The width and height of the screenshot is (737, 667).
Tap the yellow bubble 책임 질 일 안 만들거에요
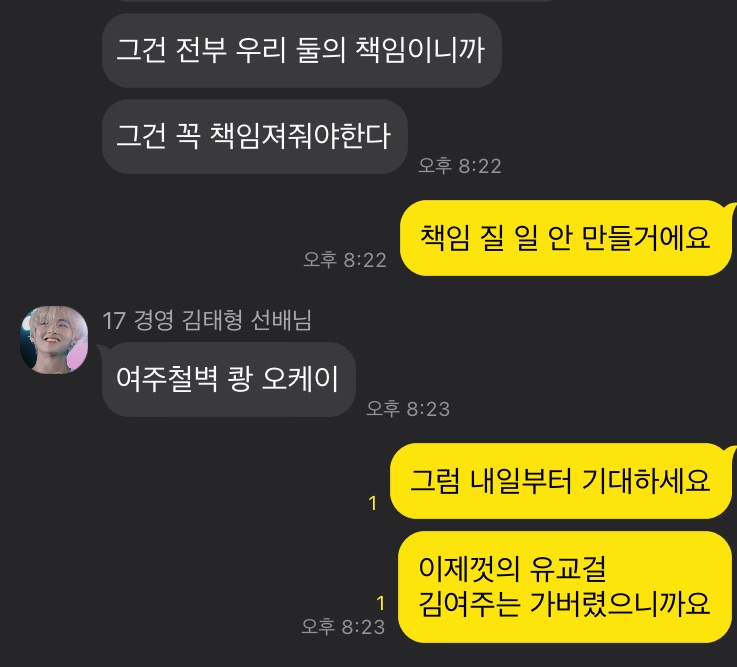pyautogui.click(x=565, y=238)
